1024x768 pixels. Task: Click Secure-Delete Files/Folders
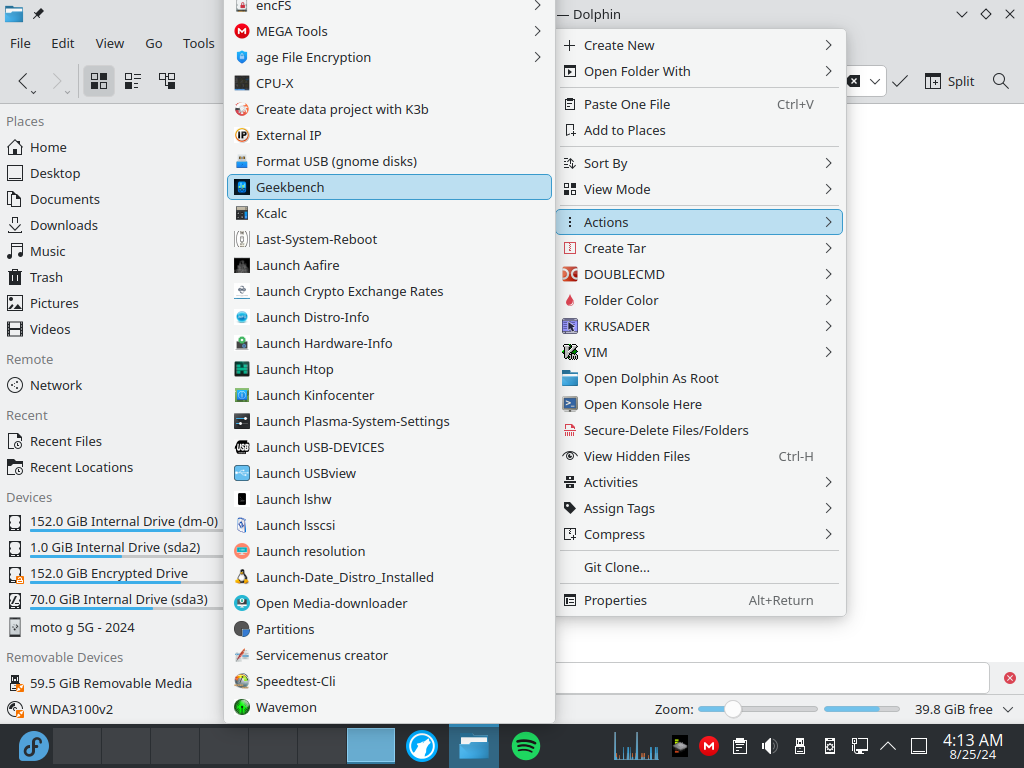click(699, 430)
